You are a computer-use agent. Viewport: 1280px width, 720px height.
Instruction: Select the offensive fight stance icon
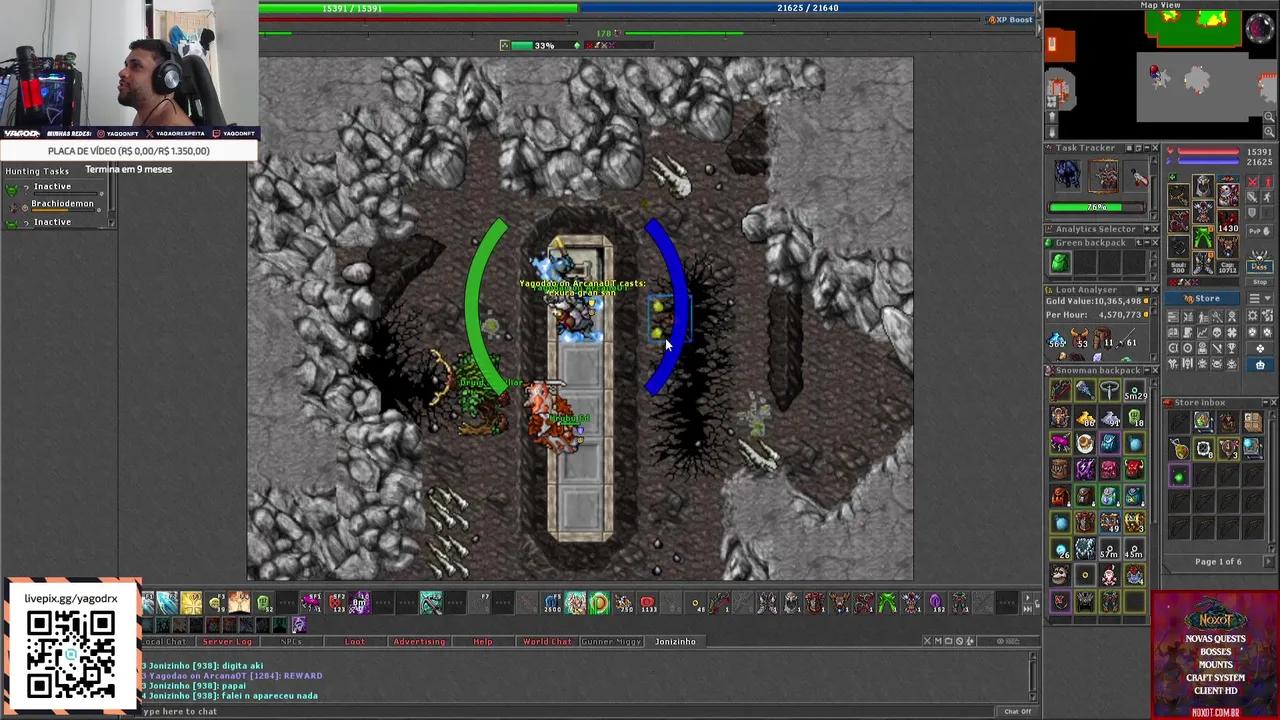tap(1253, 182)
